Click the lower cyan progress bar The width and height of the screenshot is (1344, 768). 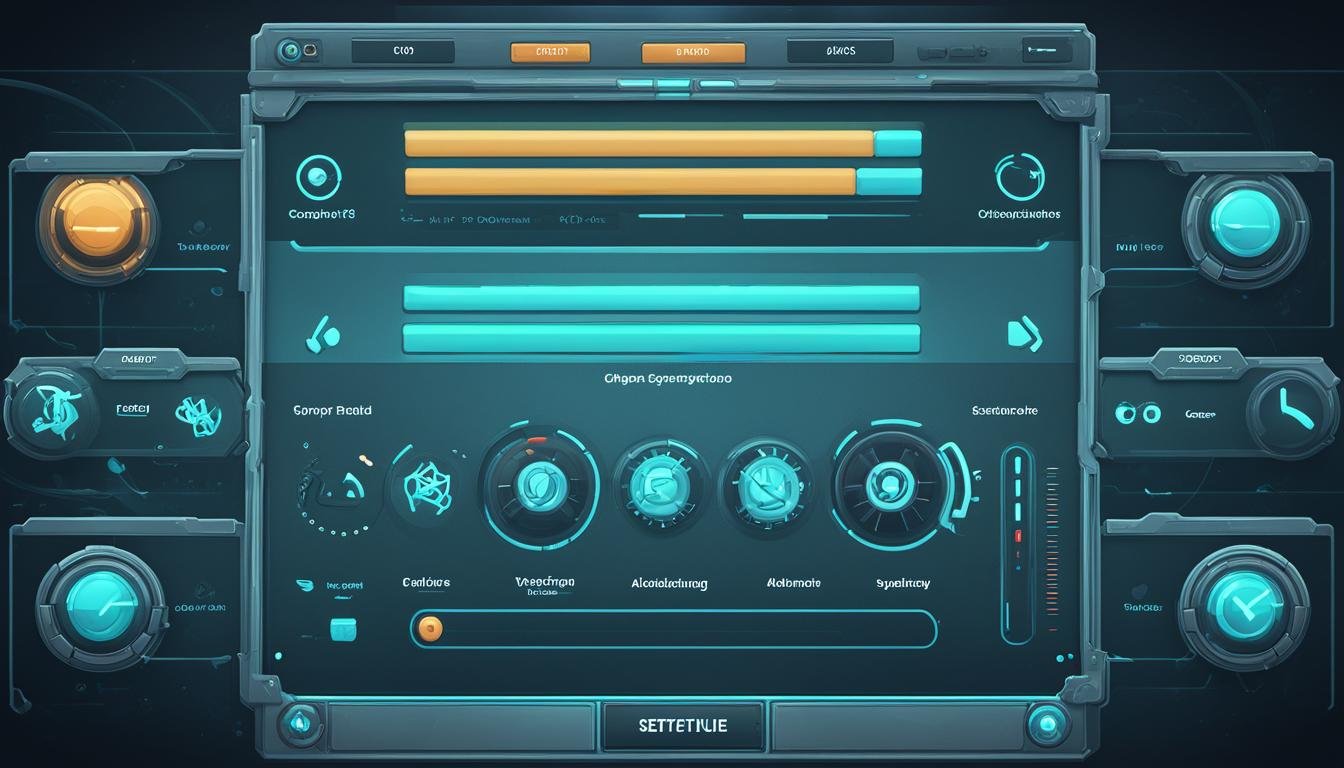(661, 338)
